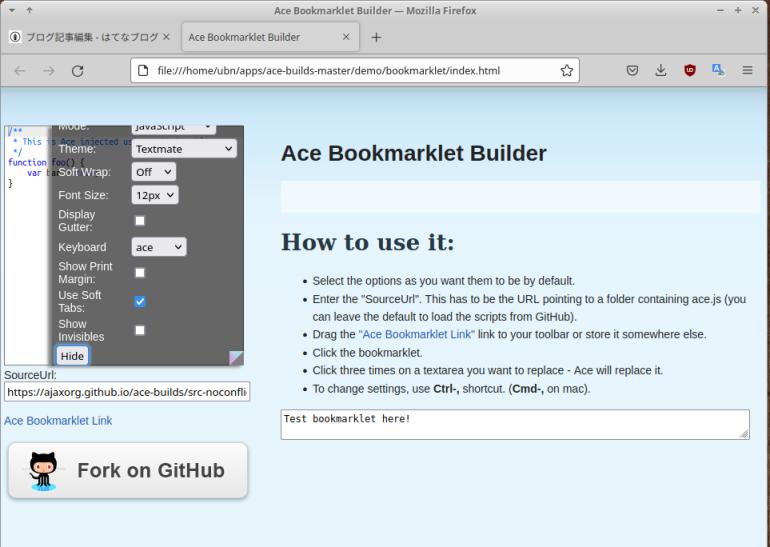Viewport: 770px width, 547px height.
Task: Click the page file icon in URL bar
Action: tap(143, 71)
